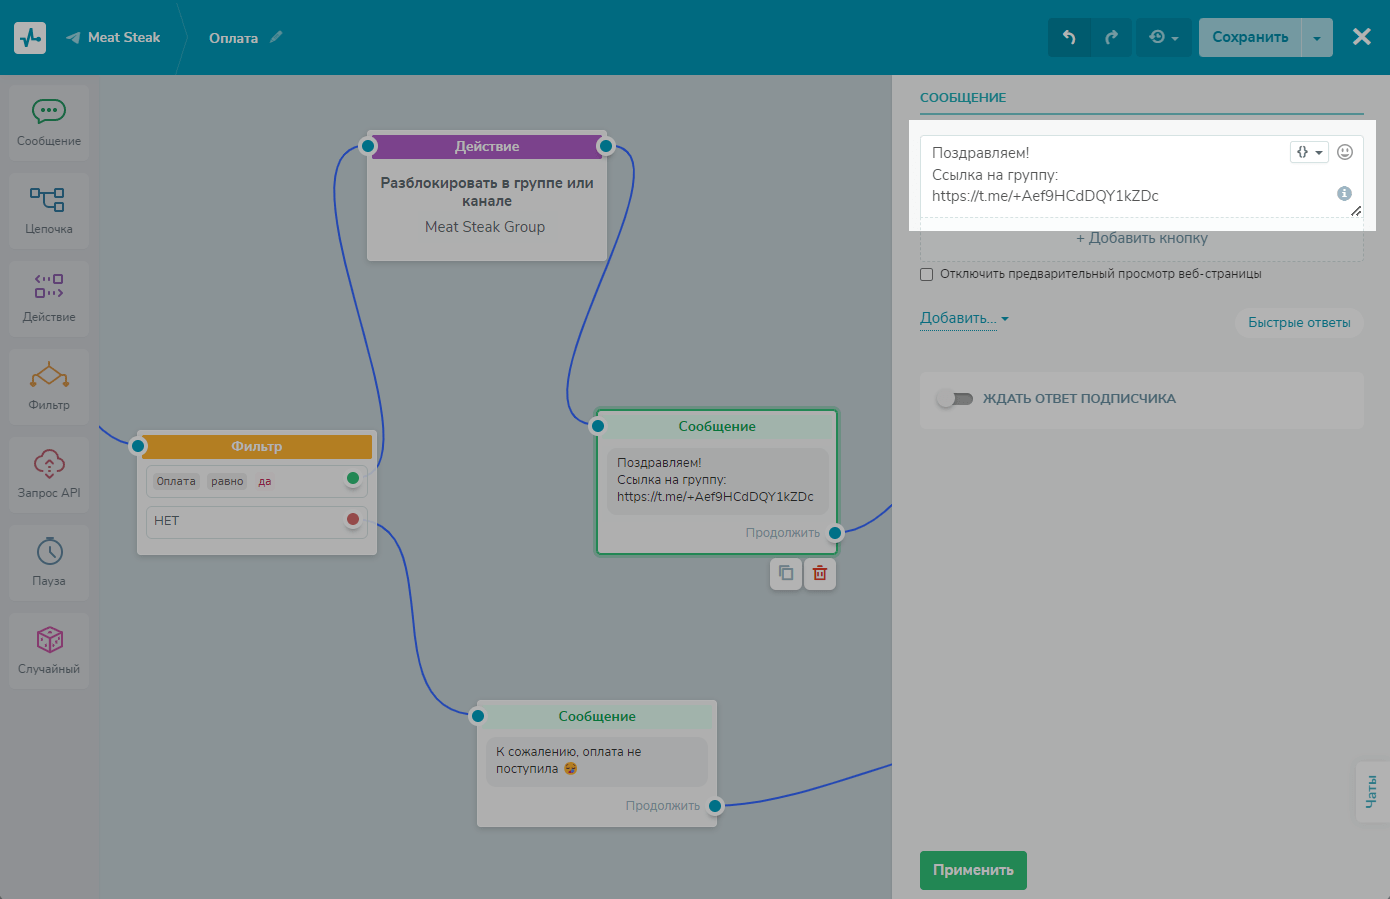Check the disable web page preview checkbox
The height and width of the screenshot is (899, 1390).
pos(927,274)
